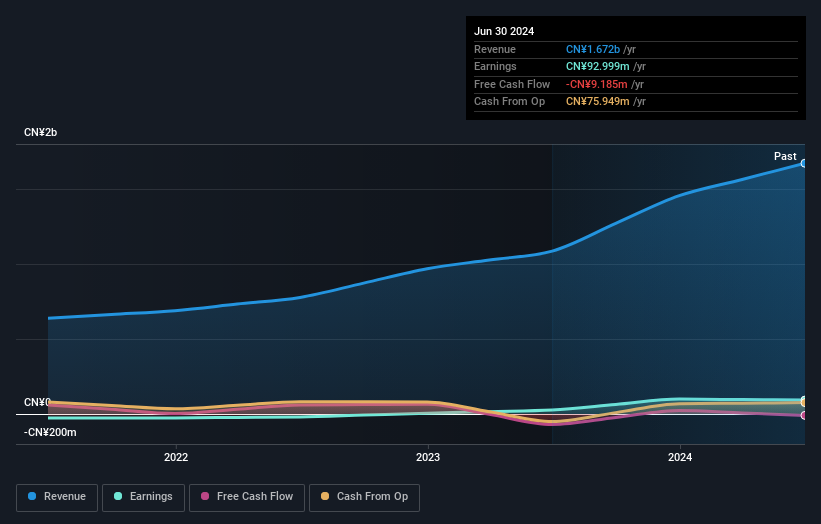Click the teal Earnings legend dot
Image resolution: width=821 pixels, height=524 pixels.
tap(118, 496)
